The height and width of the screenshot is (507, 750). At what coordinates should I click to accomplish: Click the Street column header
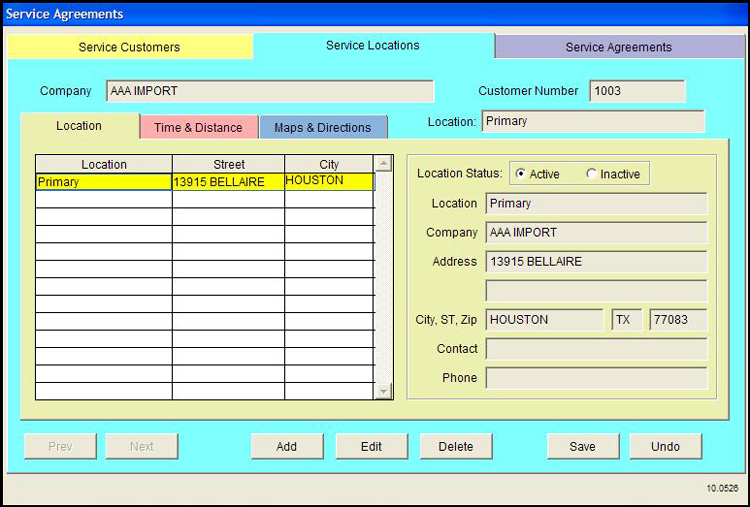click(x=228, y=164)
